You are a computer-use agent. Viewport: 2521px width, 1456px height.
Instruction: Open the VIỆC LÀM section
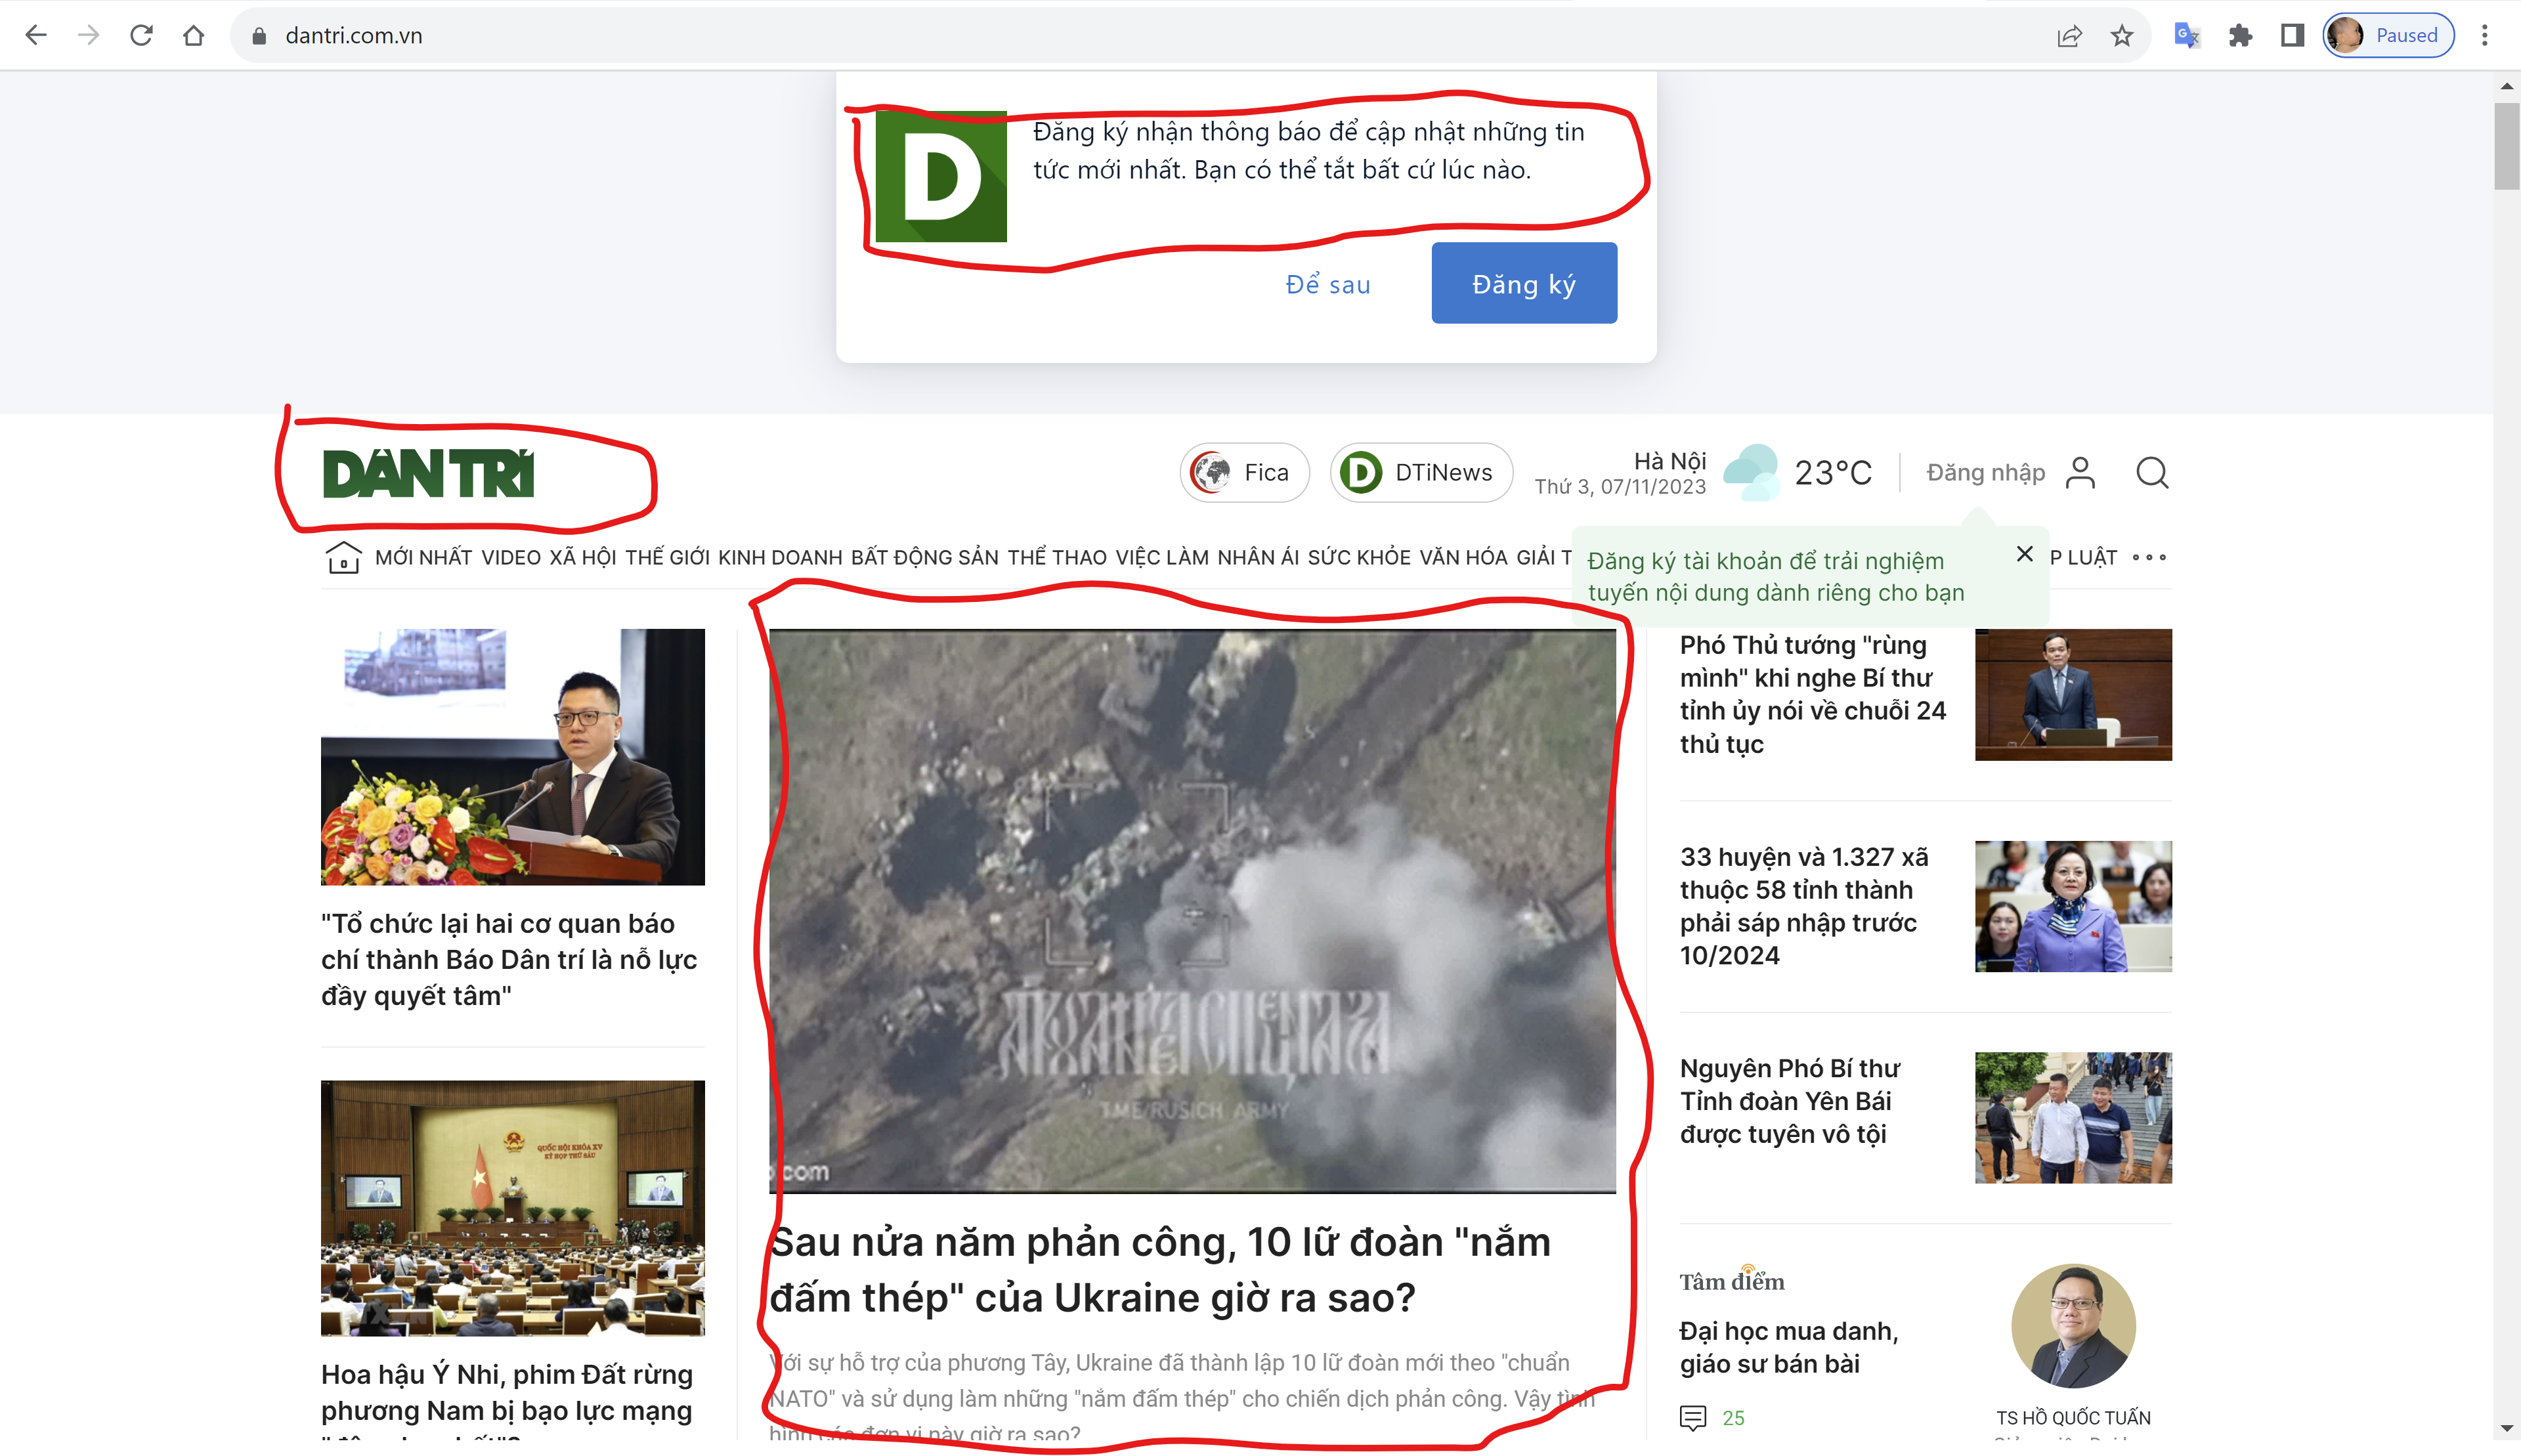click(x=1162, y=558)
